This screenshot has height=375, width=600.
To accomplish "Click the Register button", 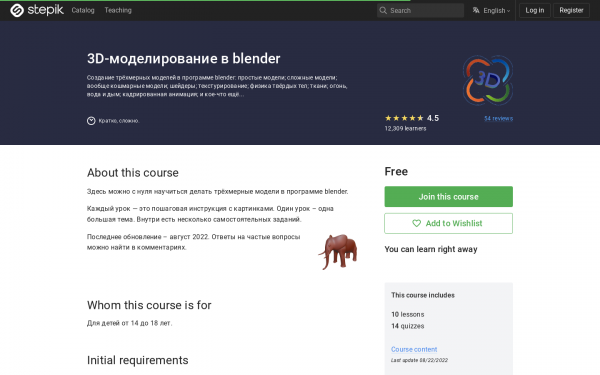I will click(x=571, y=10).
